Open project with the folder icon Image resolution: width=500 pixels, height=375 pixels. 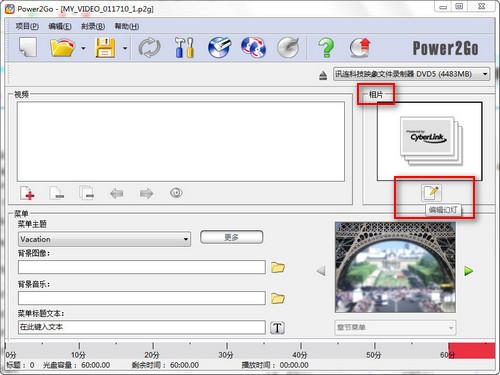[x=62, y=48]
